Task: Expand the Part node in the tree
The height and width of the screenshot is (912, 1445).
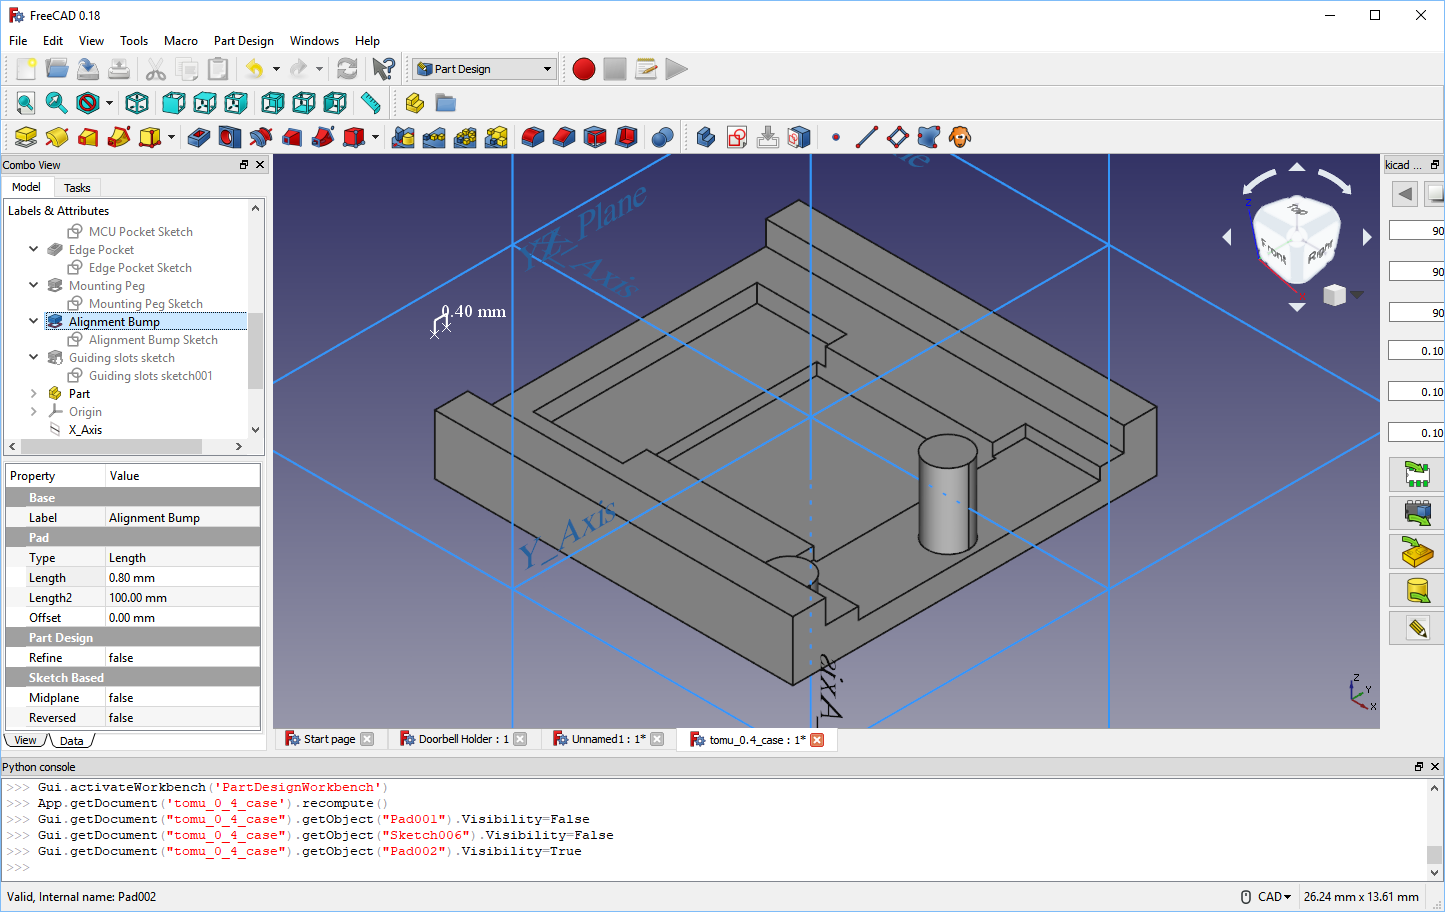Action: [33, 393]
